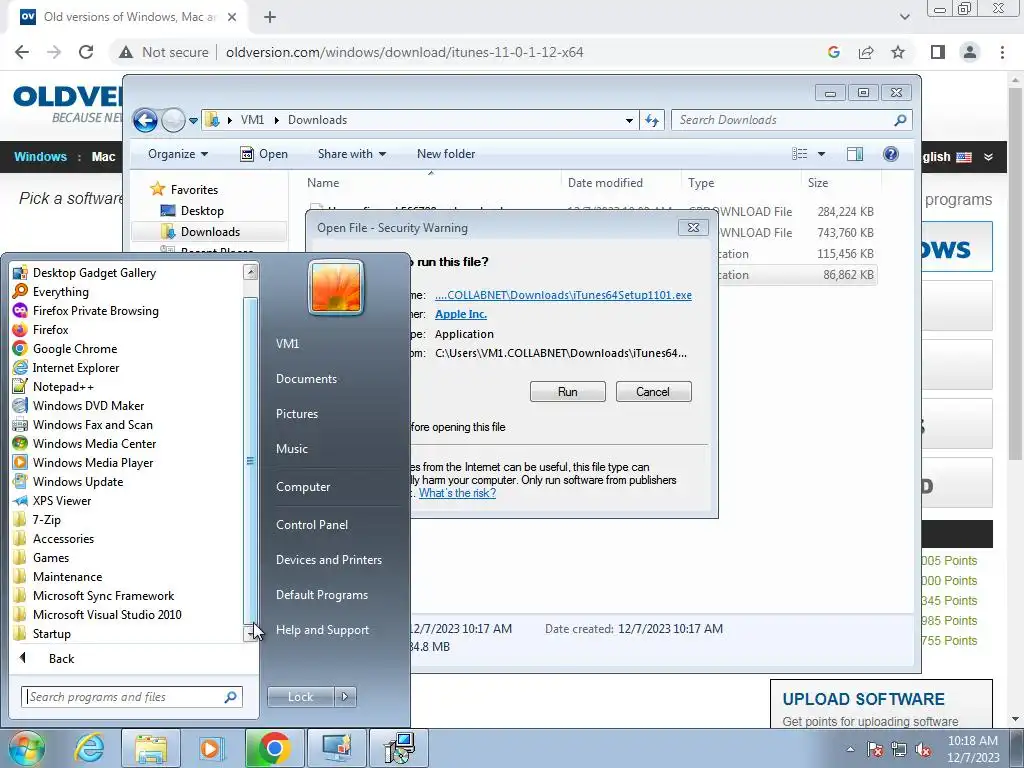The width and height of the screenshot is (1024, 768).
Task: Expand Microsoft Sync Framework folder
Action: point(103,596)
